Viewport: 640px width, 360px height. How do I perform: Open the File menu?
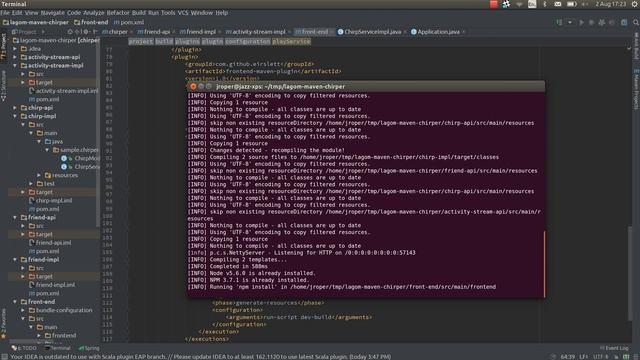click(5, 13)
